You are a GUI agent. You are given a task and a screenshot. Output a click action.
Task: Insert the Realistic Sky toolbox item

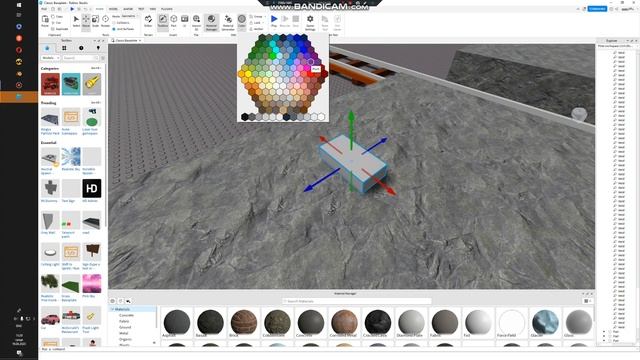71,159
